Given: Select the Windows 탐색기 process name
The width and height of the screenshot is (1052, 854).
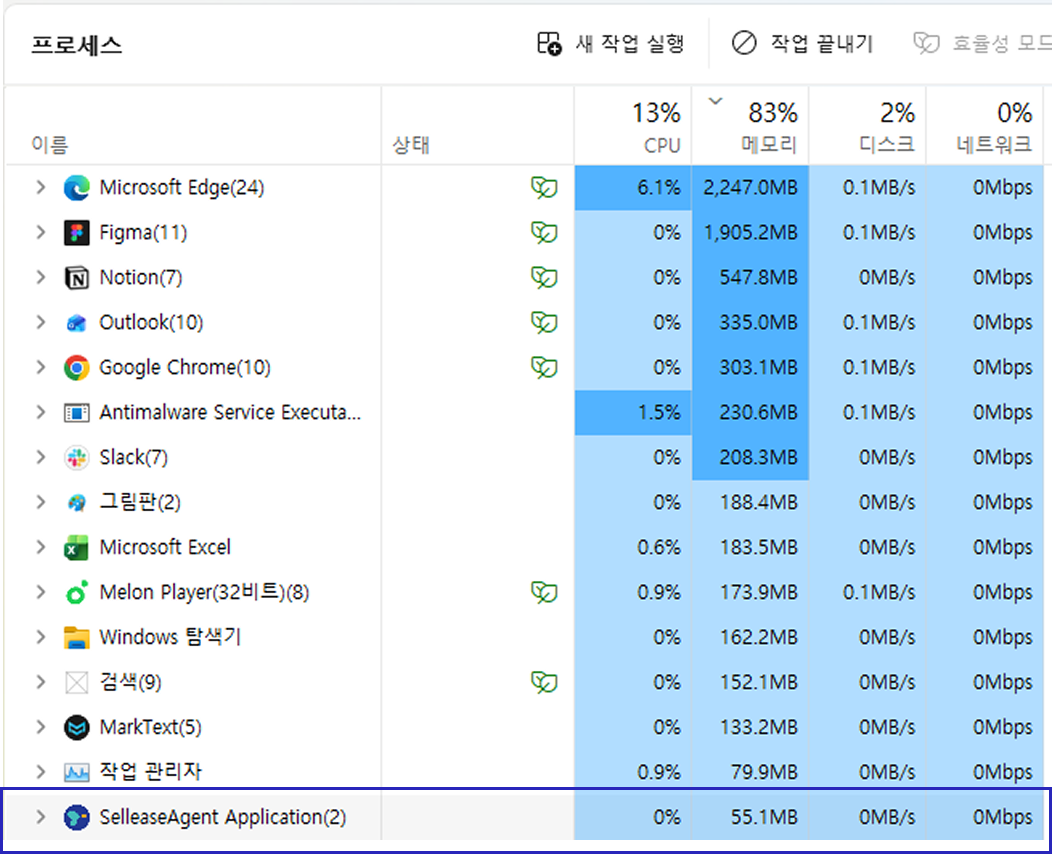Looking at the screenshot, I should [x=170, y=637].
